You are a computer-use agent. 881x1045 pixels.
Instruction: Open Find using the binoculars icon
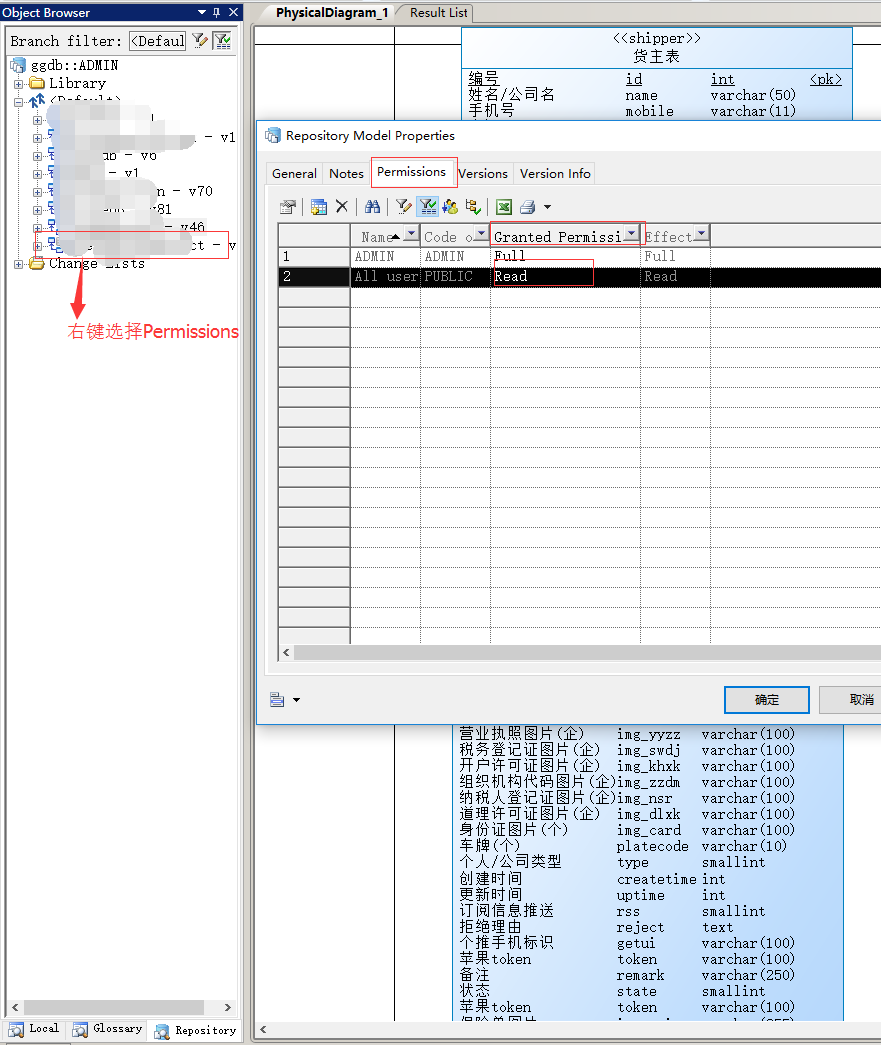[x=372, y=207]
